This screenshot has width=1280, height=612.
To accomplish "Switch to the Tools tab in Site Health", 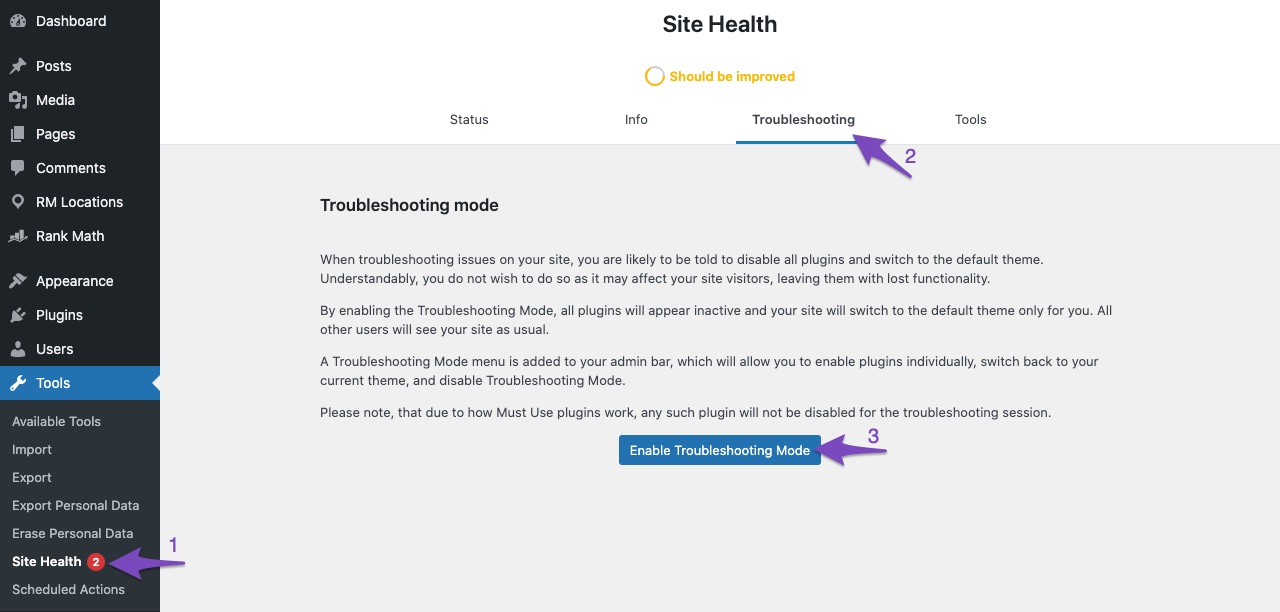I will coord(970,119).
